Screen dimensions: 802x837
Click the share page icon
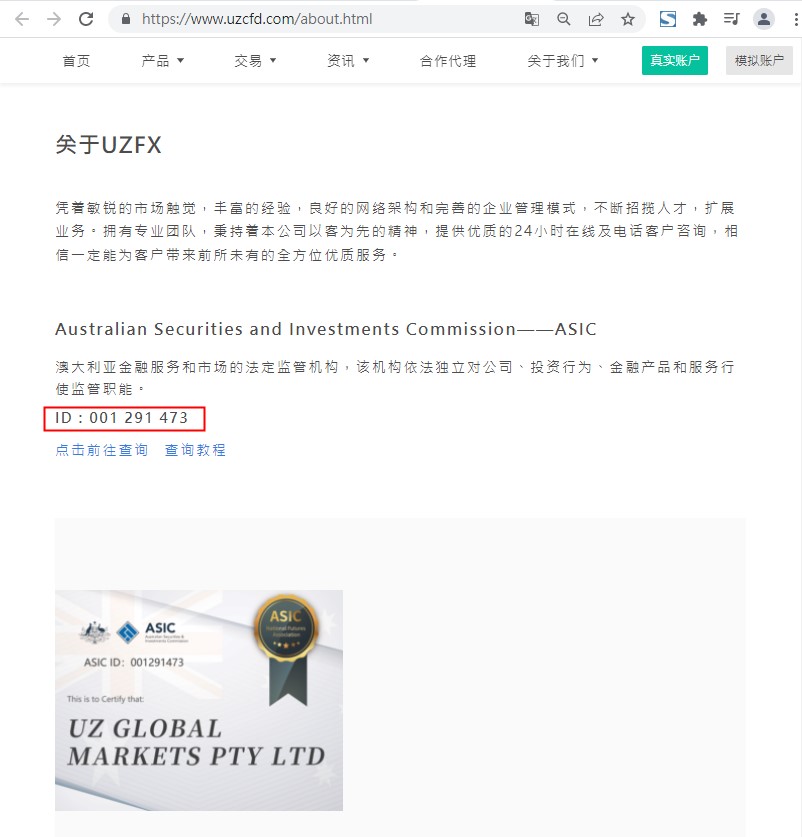(595, 20)
